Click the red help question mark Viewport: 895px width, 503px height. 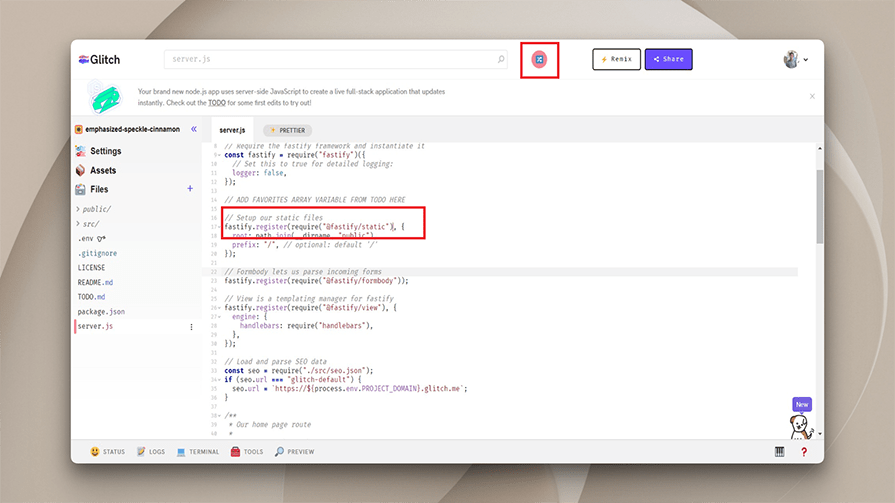point(804,452)
